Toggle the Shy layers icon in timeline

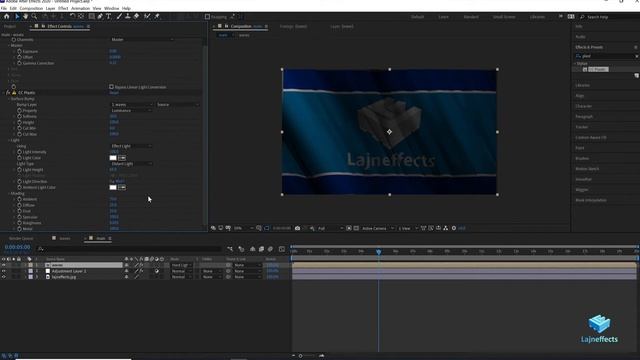[253, 249]
